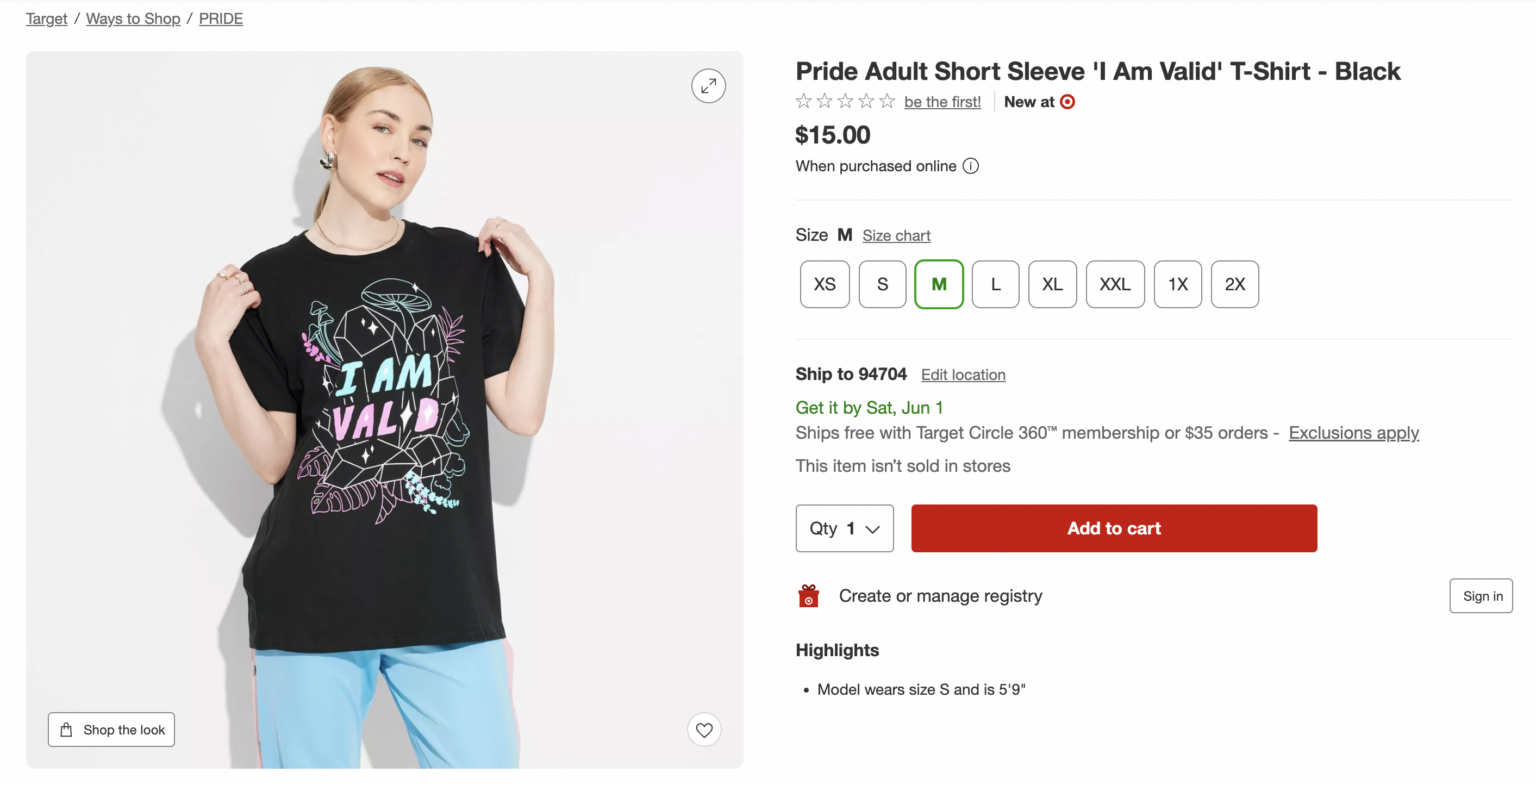This screenshot has width=1536, height=785.
Task: Select size S
Action: pyautogui.click(x=882, y=284)
